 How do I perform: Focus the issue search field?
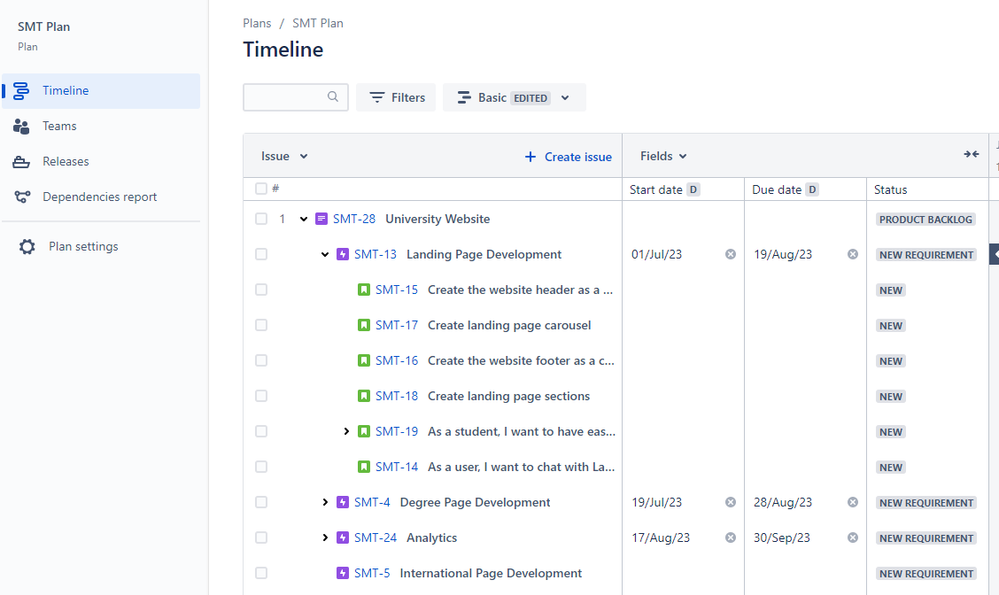[x=296, y=97]
